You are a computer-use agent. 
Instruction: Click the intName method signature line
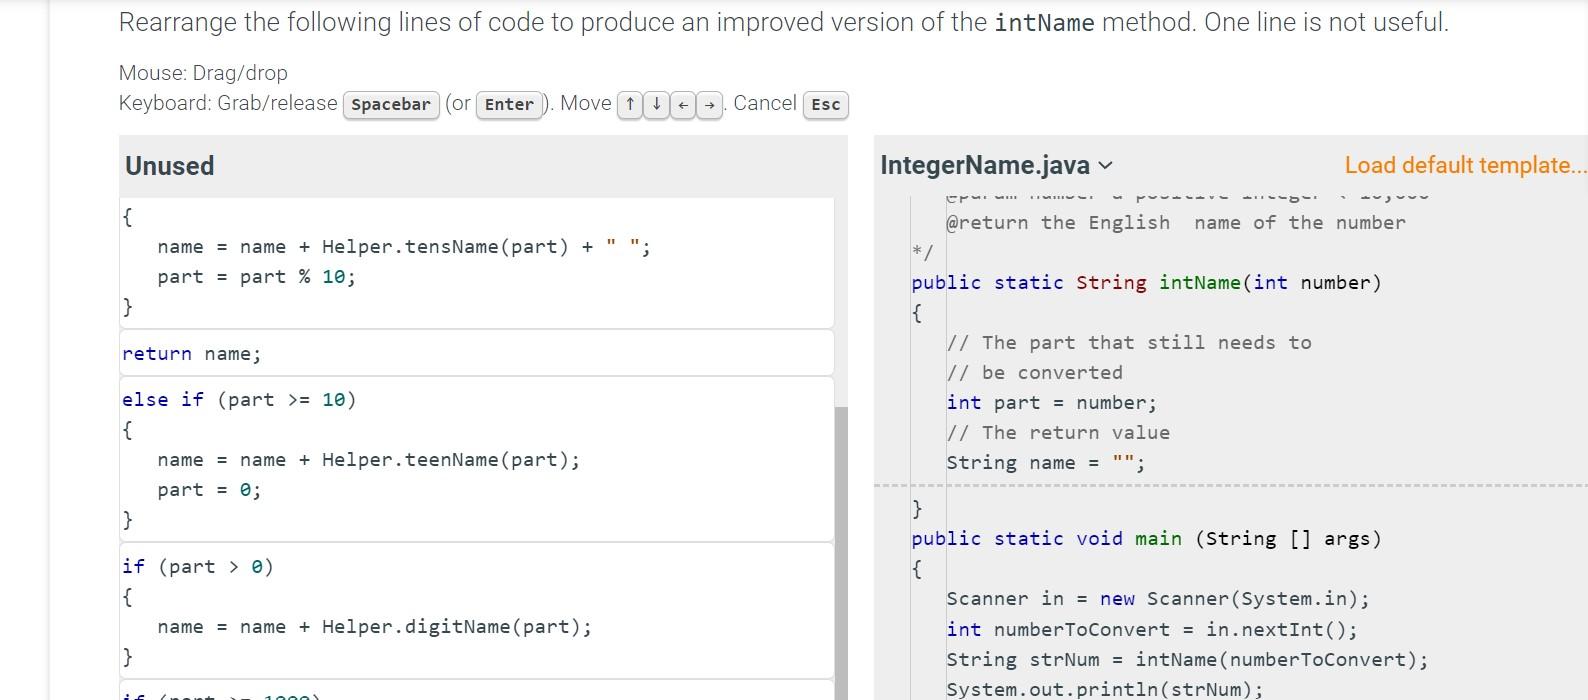[x=1145, y=283]
